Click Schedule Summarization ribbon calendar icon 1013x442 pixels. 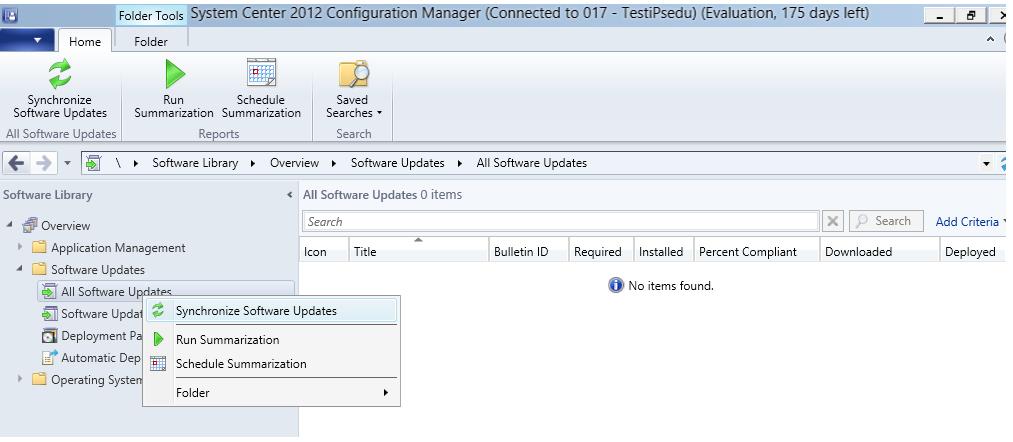pos(261,72)
